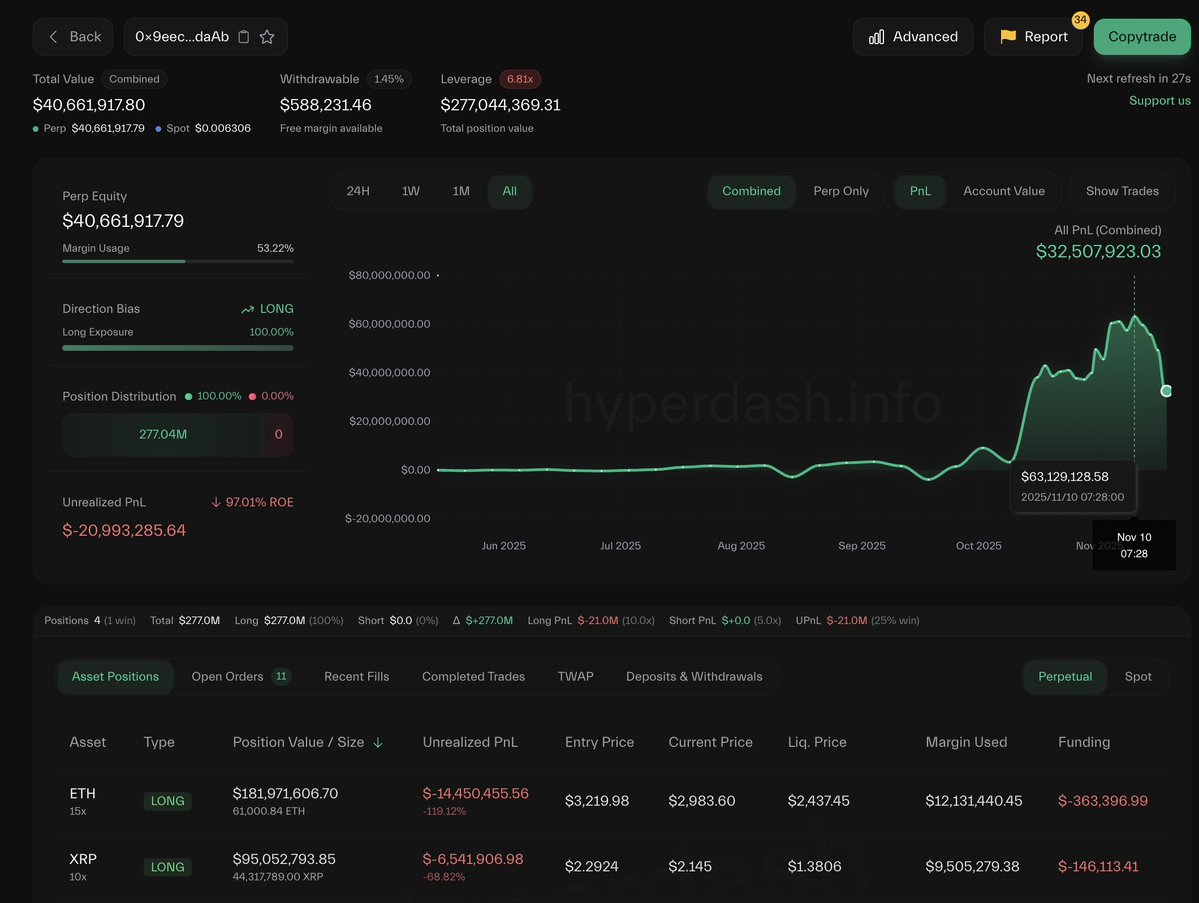This screenshot has width=1199, height=903.
Task: Star this wallet as a favorite
Action: [267, 37]
